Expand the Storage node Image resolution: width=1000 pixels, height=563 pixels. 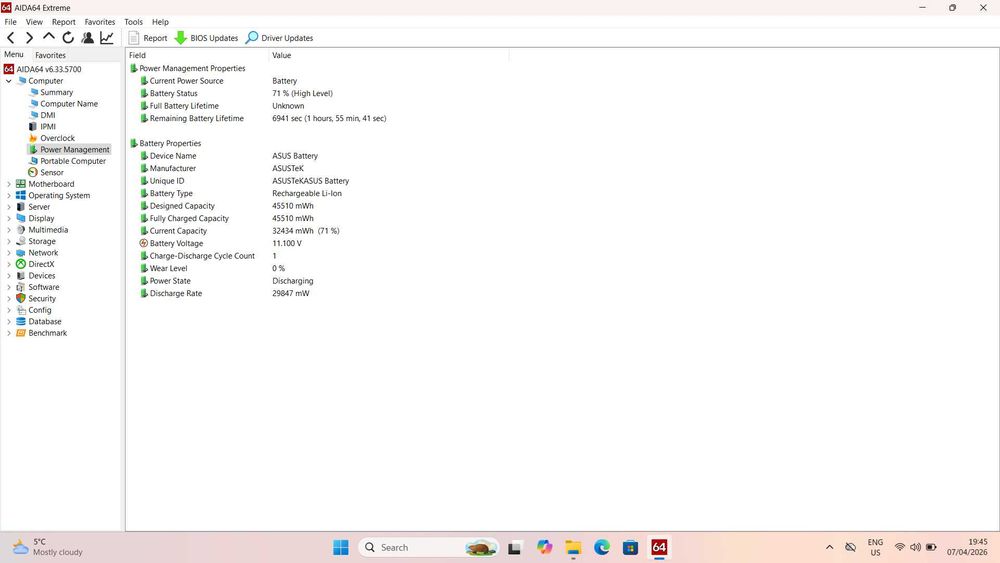(8, 242)
